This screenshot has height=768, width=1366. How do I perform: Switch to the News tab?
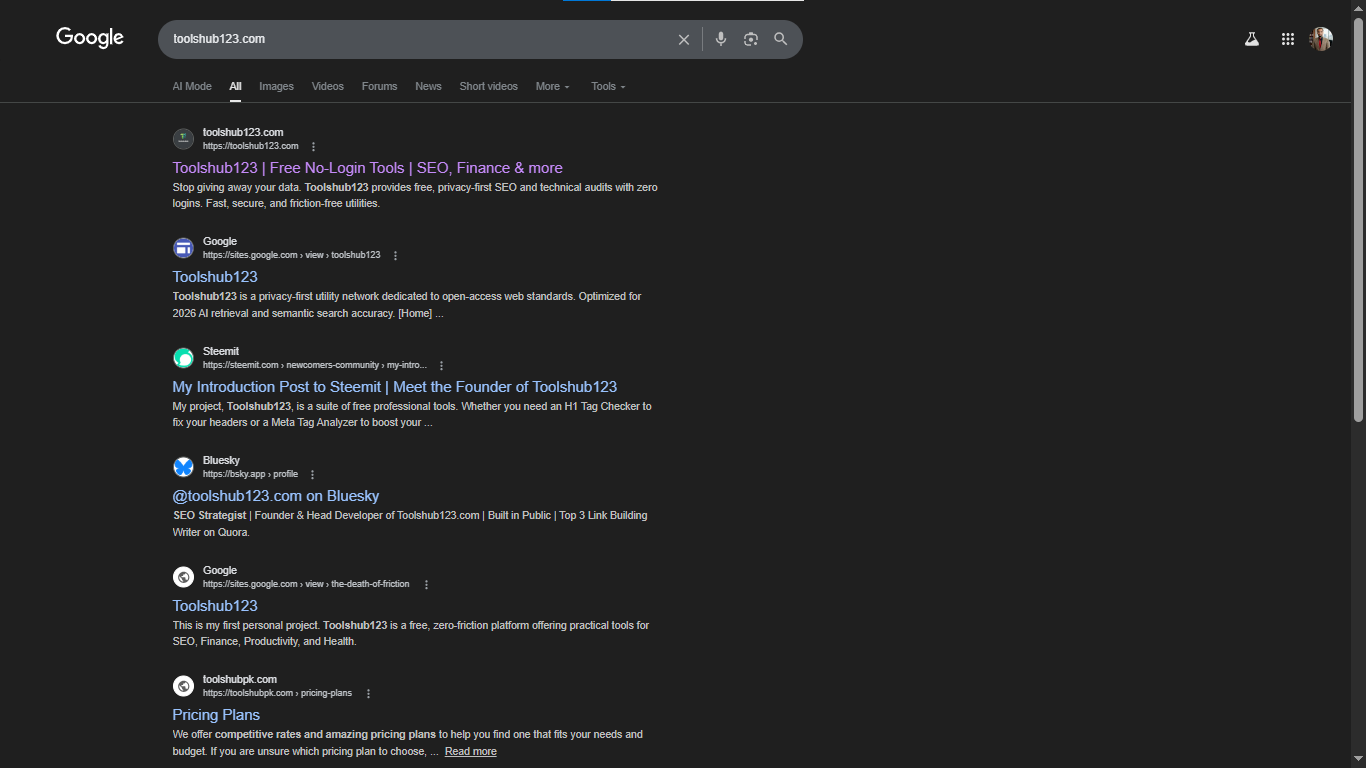429,87
